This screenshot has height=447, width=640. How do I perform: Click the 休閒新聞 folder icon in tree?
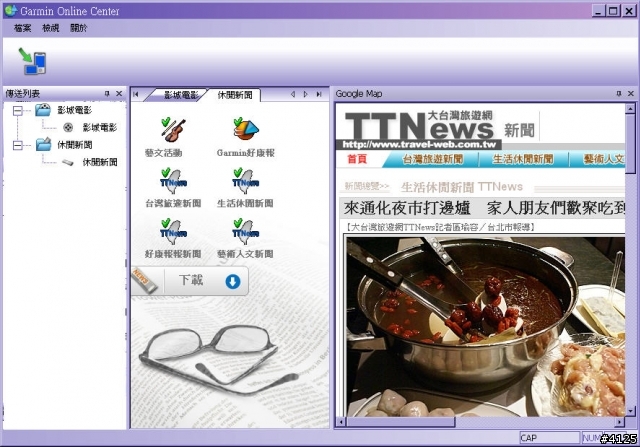[x=43, y=144]
